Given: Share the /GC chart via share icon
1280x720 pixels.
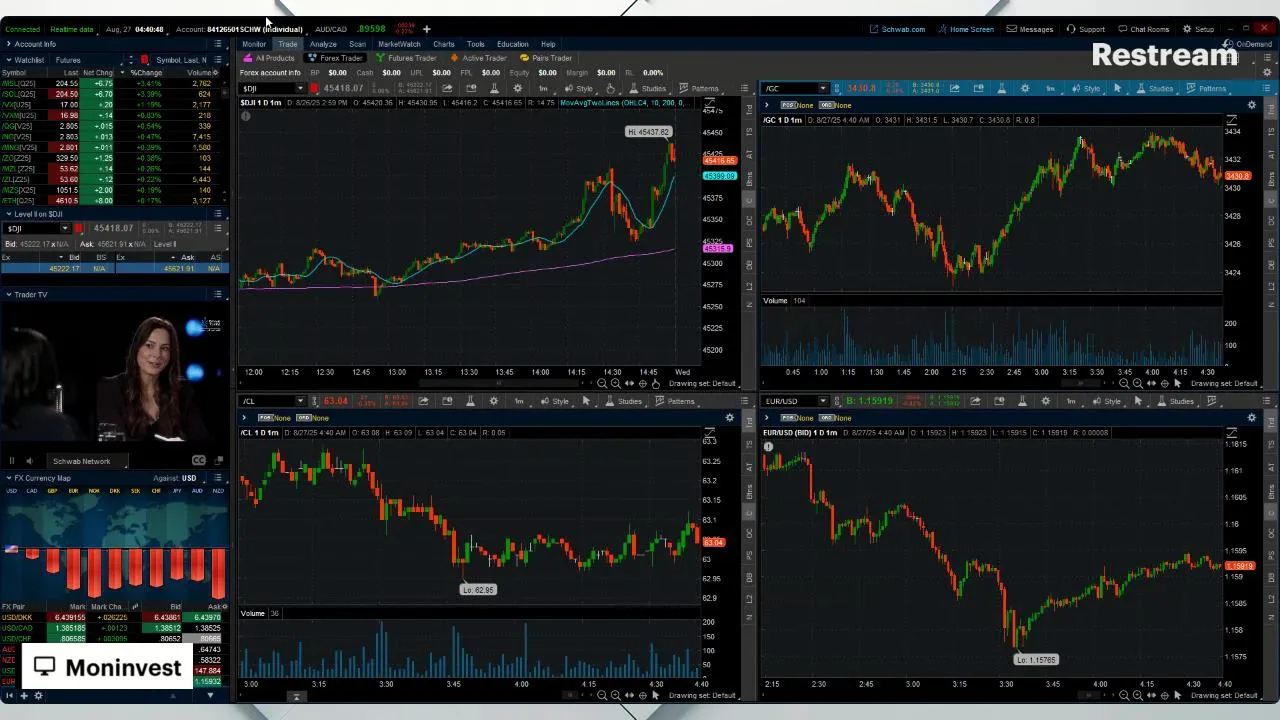Looking at the screenshot, I should click(x=954, y=88).
